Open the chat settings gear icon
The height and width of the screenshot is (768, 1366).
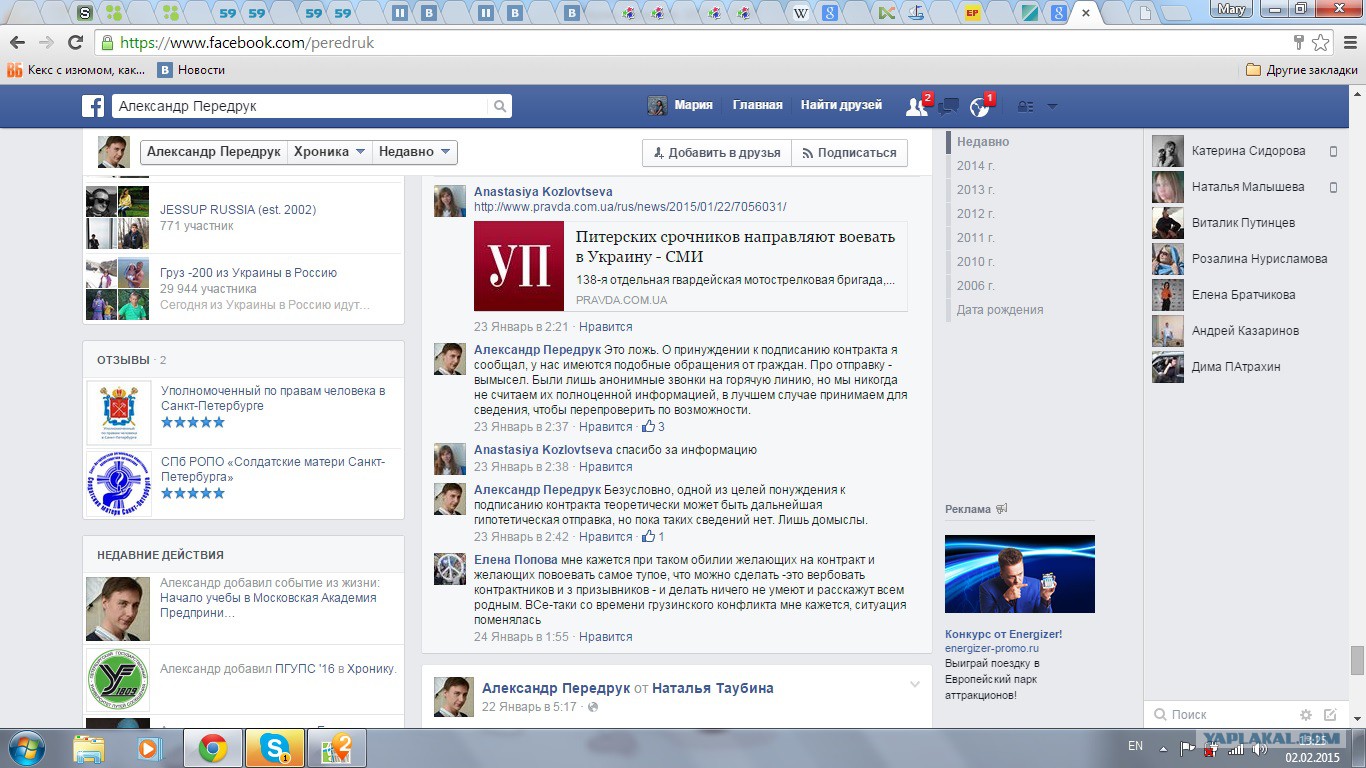[x=1305, y=715]
